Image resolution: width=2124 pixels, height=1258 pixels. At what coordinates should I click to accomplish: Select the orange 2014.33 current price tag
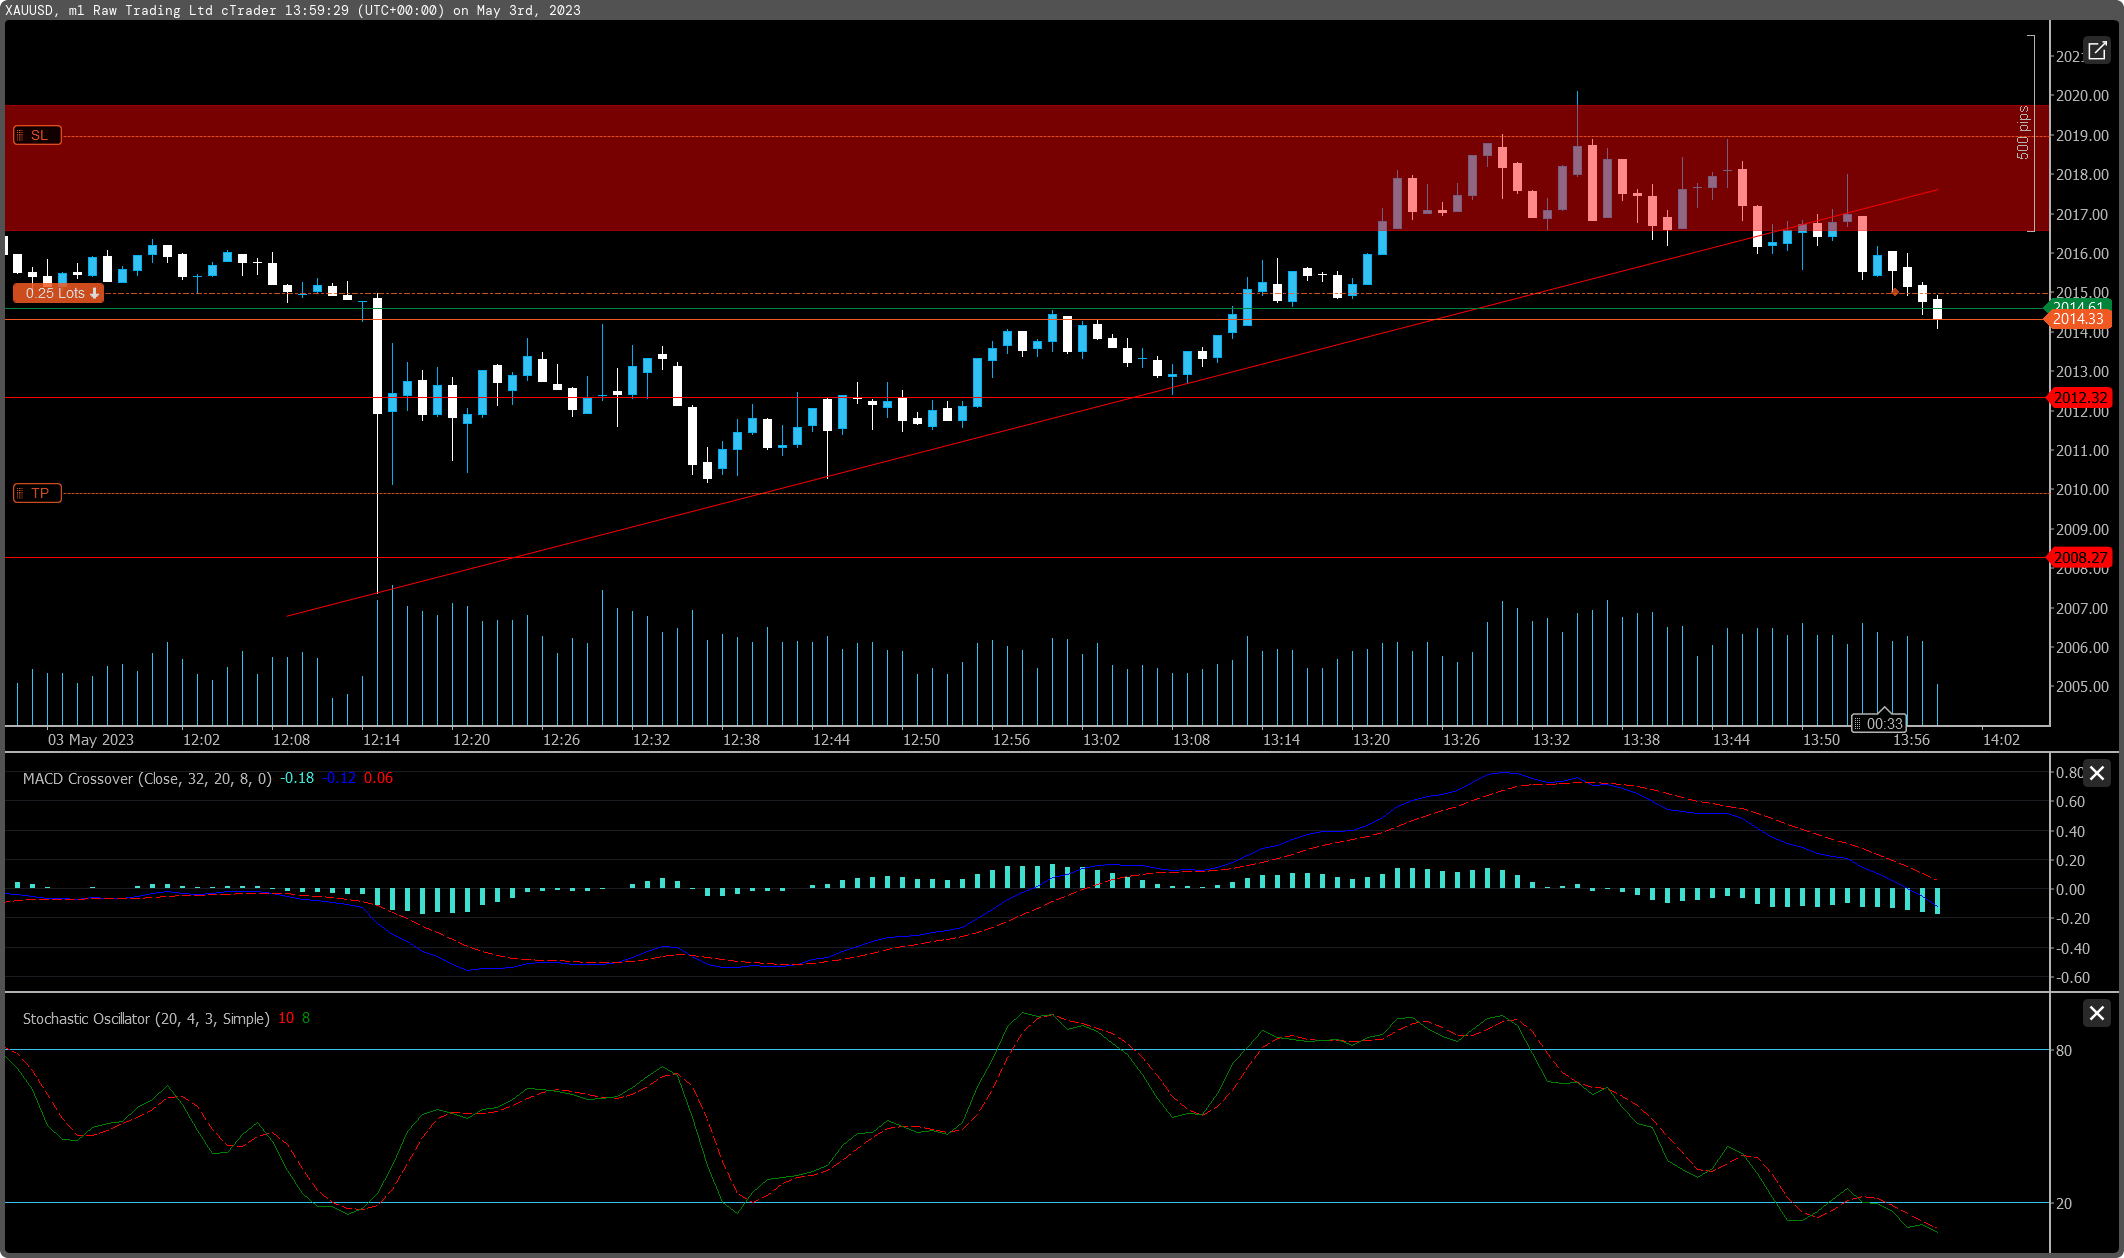pos(2077,319)
